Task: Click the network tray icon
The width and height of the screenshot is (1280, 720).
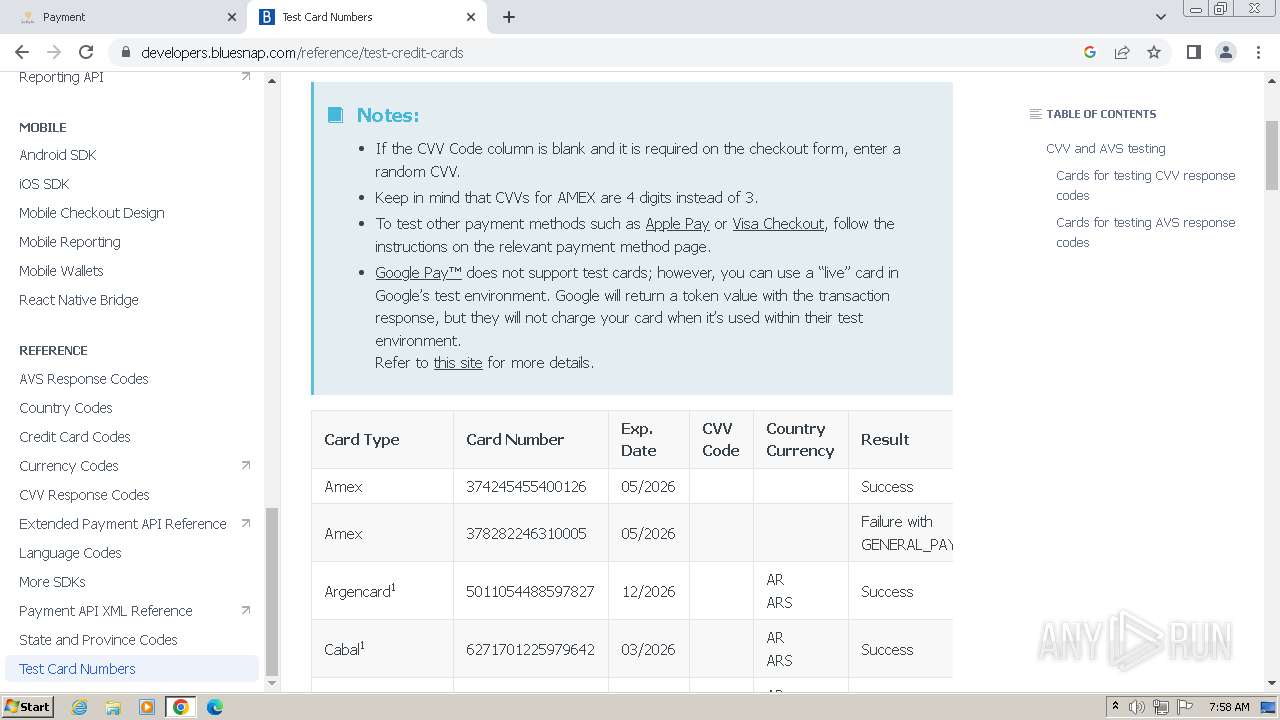Action: [x=1161, y=707]
